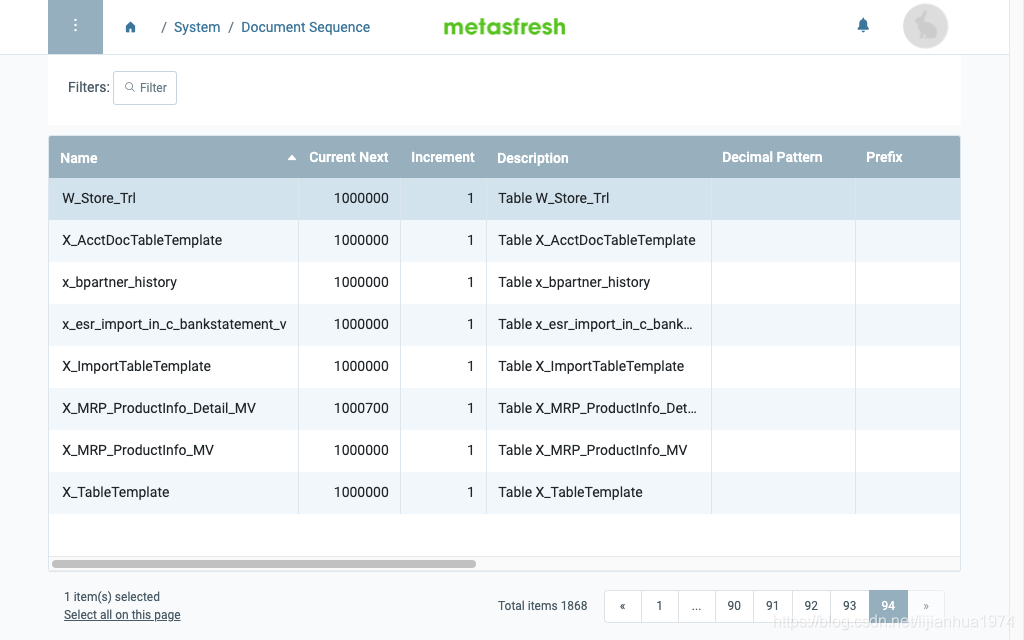The height and width of the screenshot is (640, 1024).
Task: Click description 'Table X_AcctDocTableTemplate'
Action: [x=596, y=240]
